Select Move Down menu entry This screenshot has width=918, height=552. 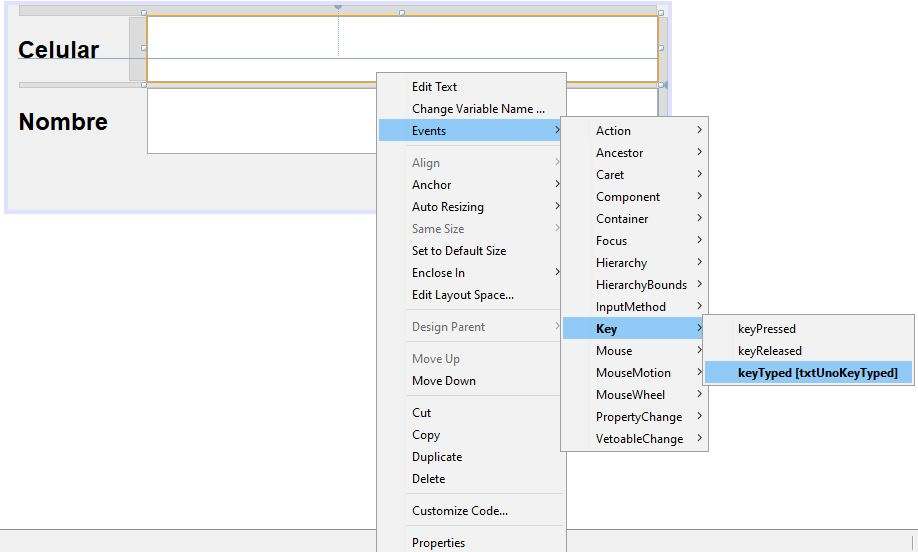pos(444,381)
